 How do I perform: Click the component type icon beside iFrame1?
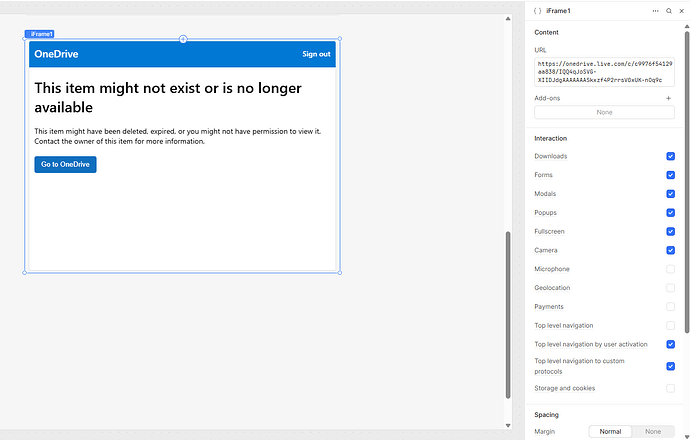pyautogui.click(x=537, y=10)
